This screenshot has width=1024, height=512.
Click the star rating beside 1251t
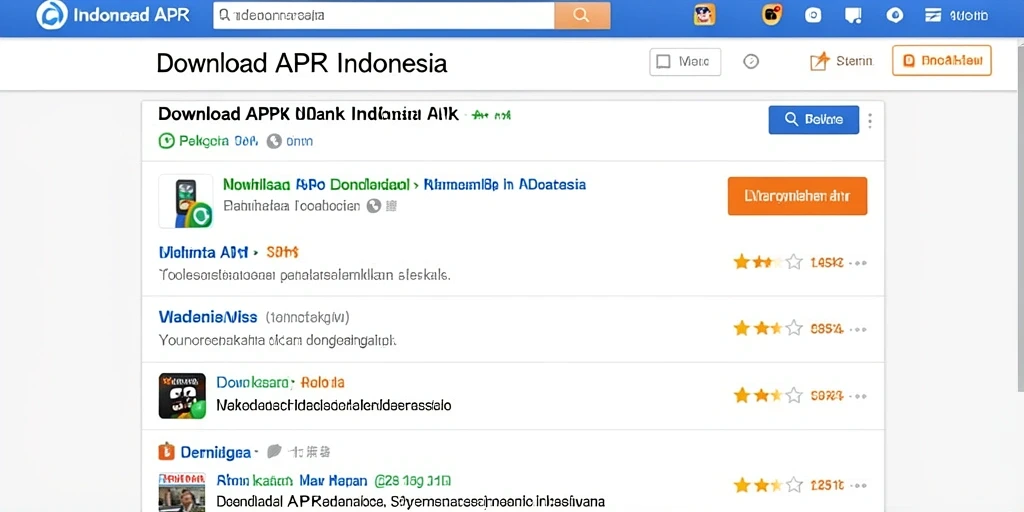(x=767, y=485)
